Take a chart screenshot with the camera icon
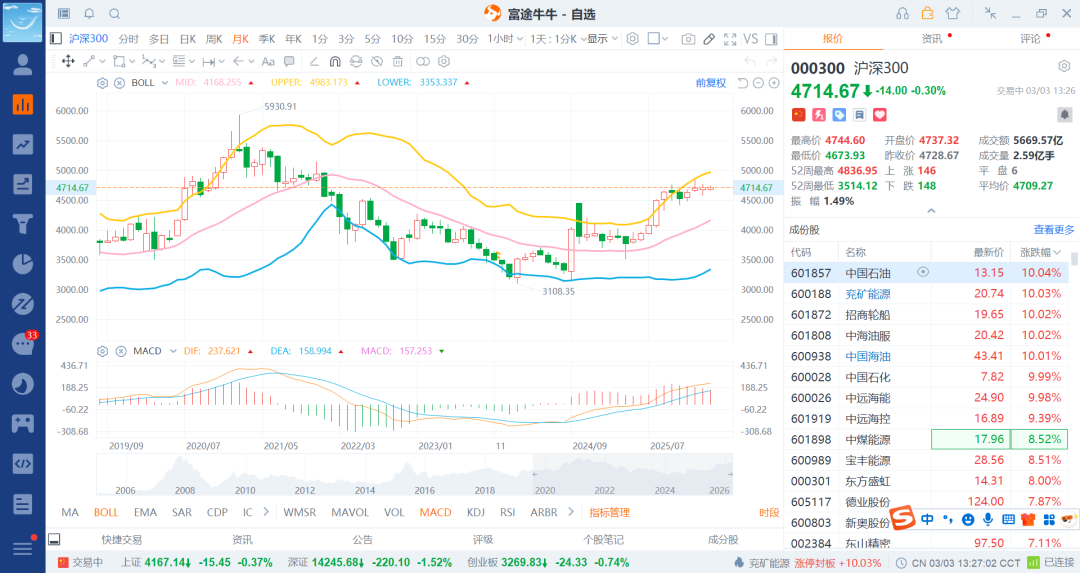The height and width of the screenshot is (573, 1080). 688,39
